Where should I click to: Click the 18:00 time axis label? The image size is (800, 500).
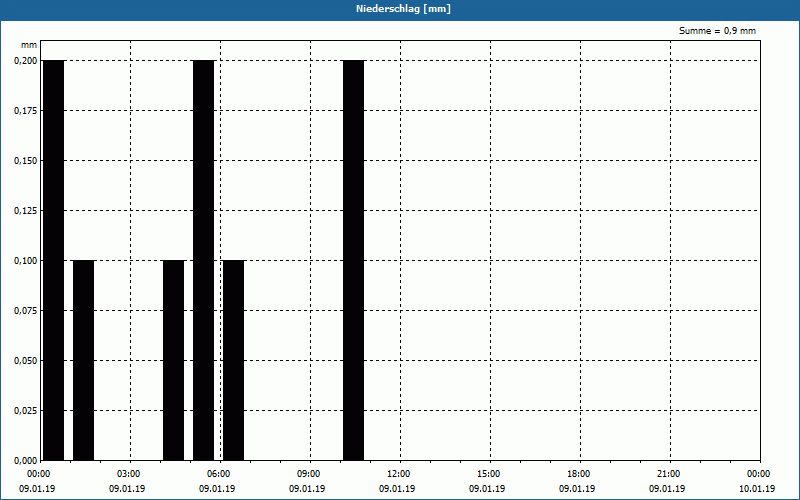579,474
